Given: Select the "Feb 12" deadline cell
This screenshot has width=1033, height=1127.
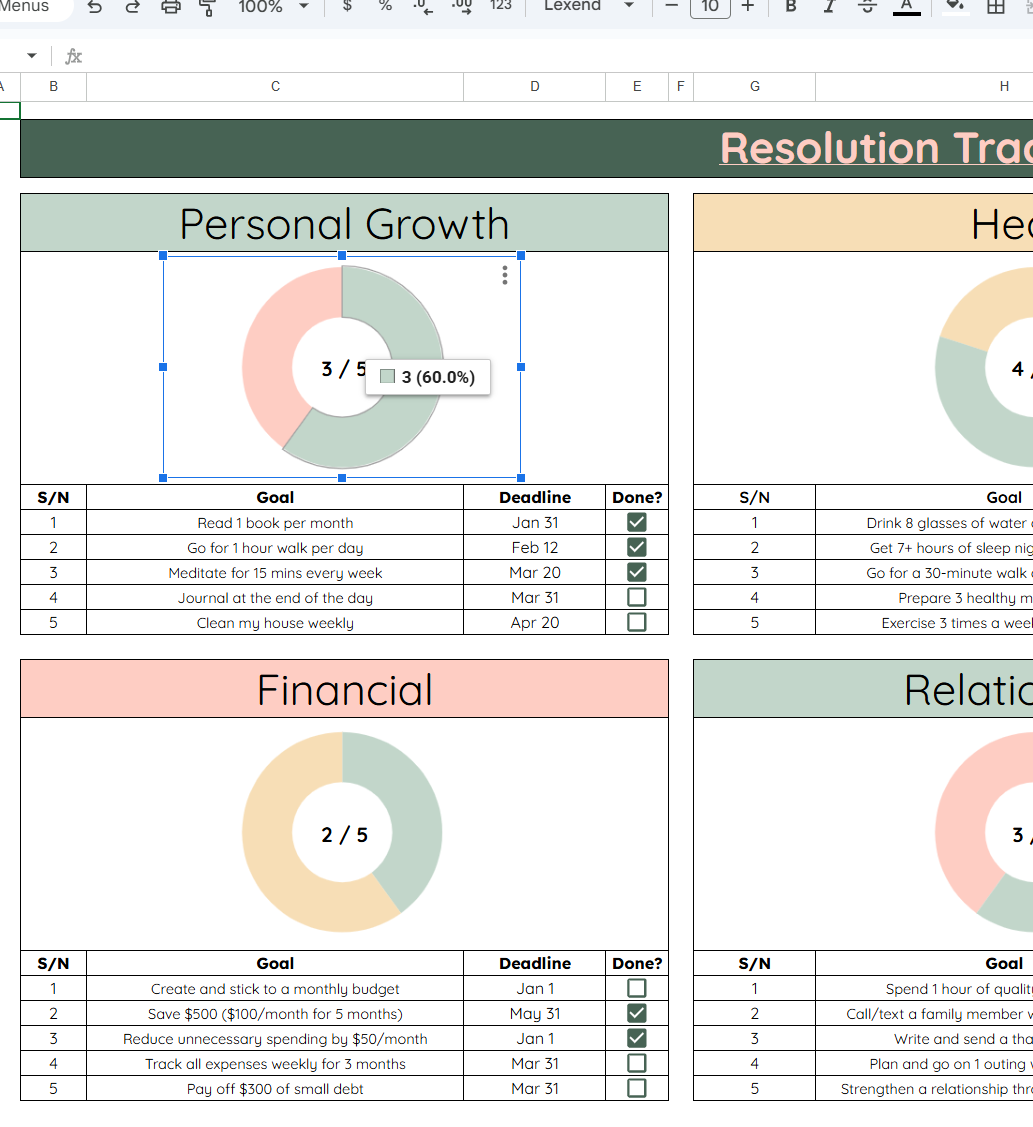Looking at the screenshot, I should pyautogui.click(x=535, y=548).
